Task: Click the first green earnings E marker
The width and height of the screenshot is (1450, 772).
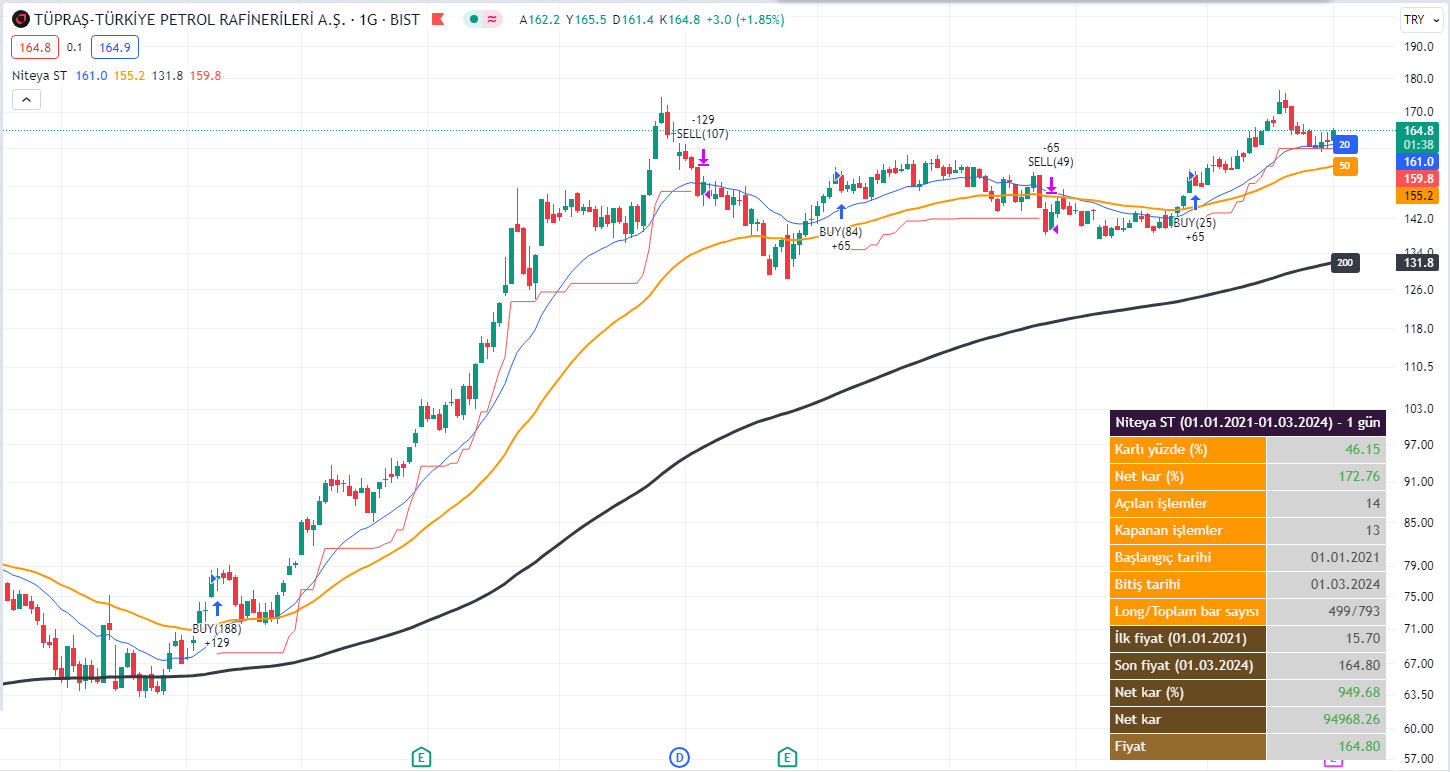Action: [x=421, y=757]
